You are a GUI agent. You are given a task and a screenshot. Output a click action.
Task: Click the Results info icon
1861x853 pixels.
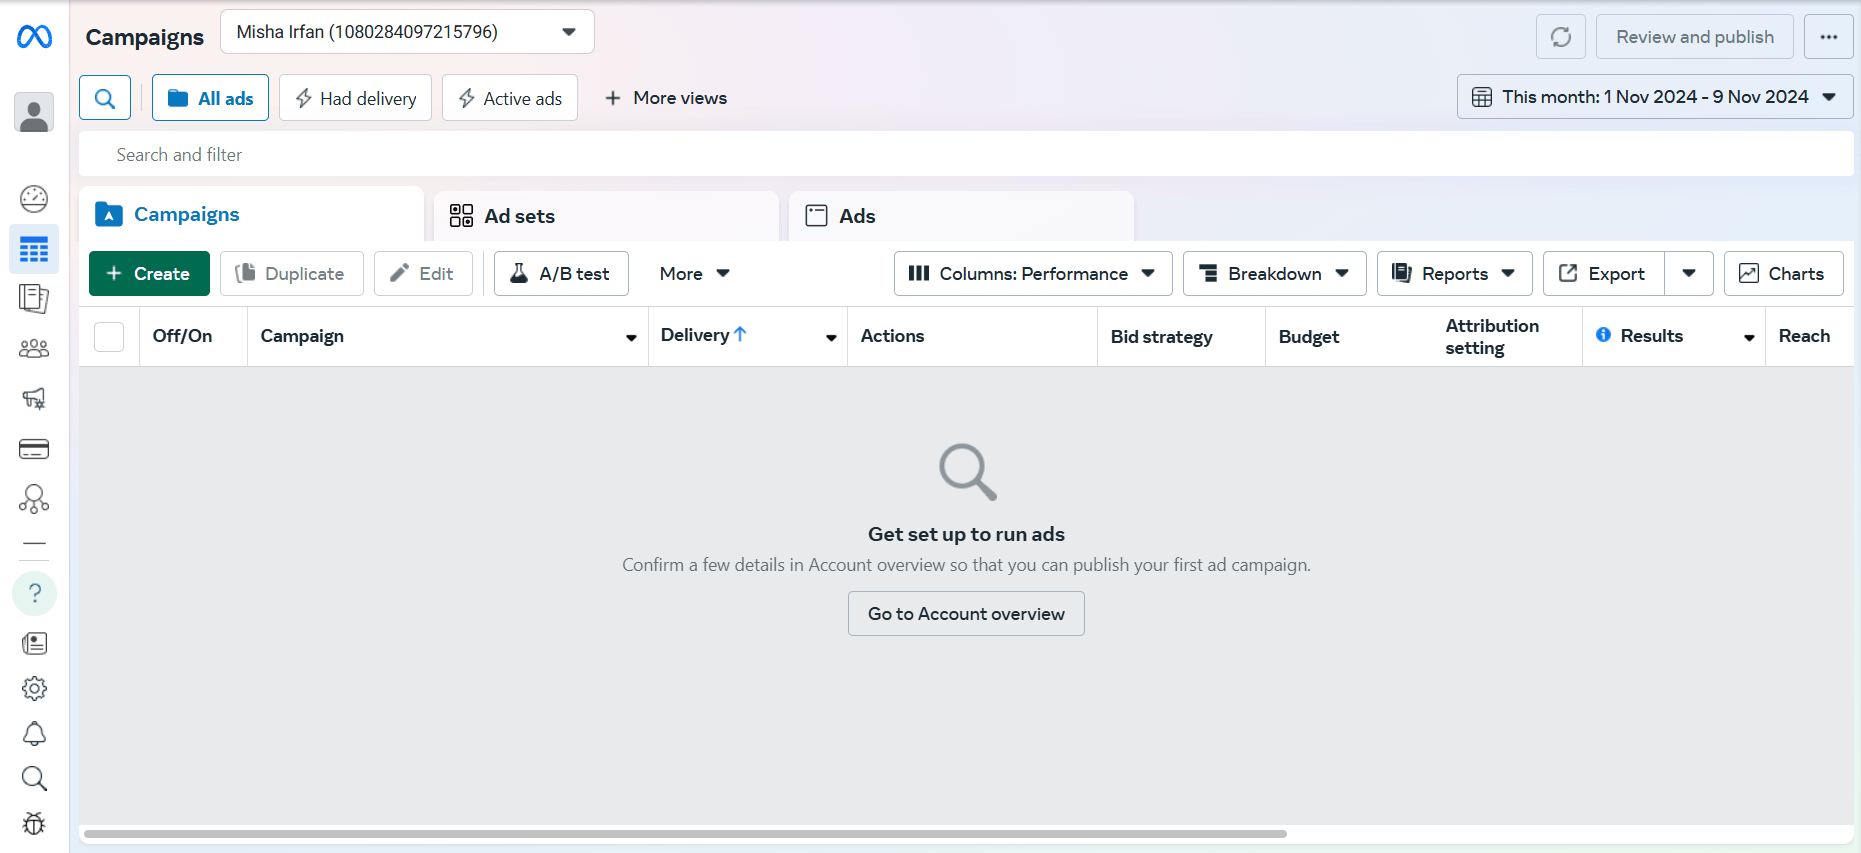[1603, 335]
